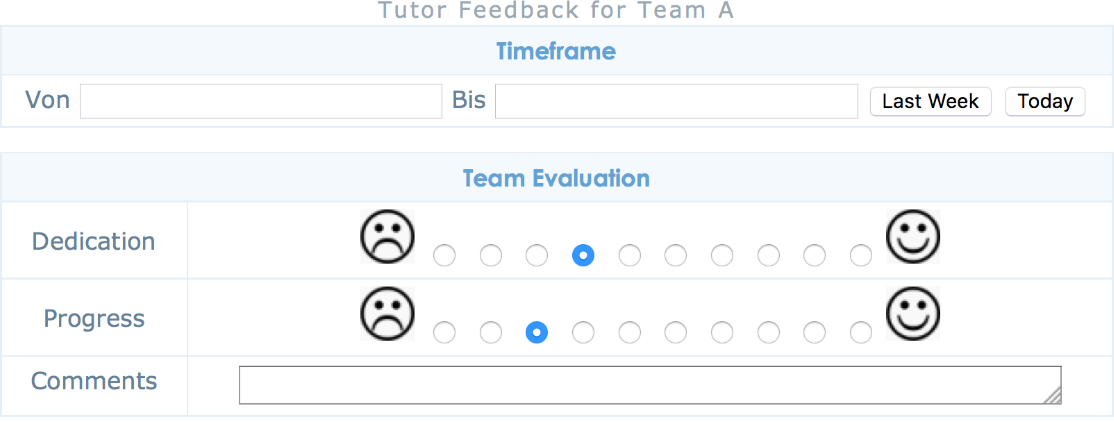This screenshot has height=422, width=1114.
Task: Click the Last Week button
Action: (931, 102)
